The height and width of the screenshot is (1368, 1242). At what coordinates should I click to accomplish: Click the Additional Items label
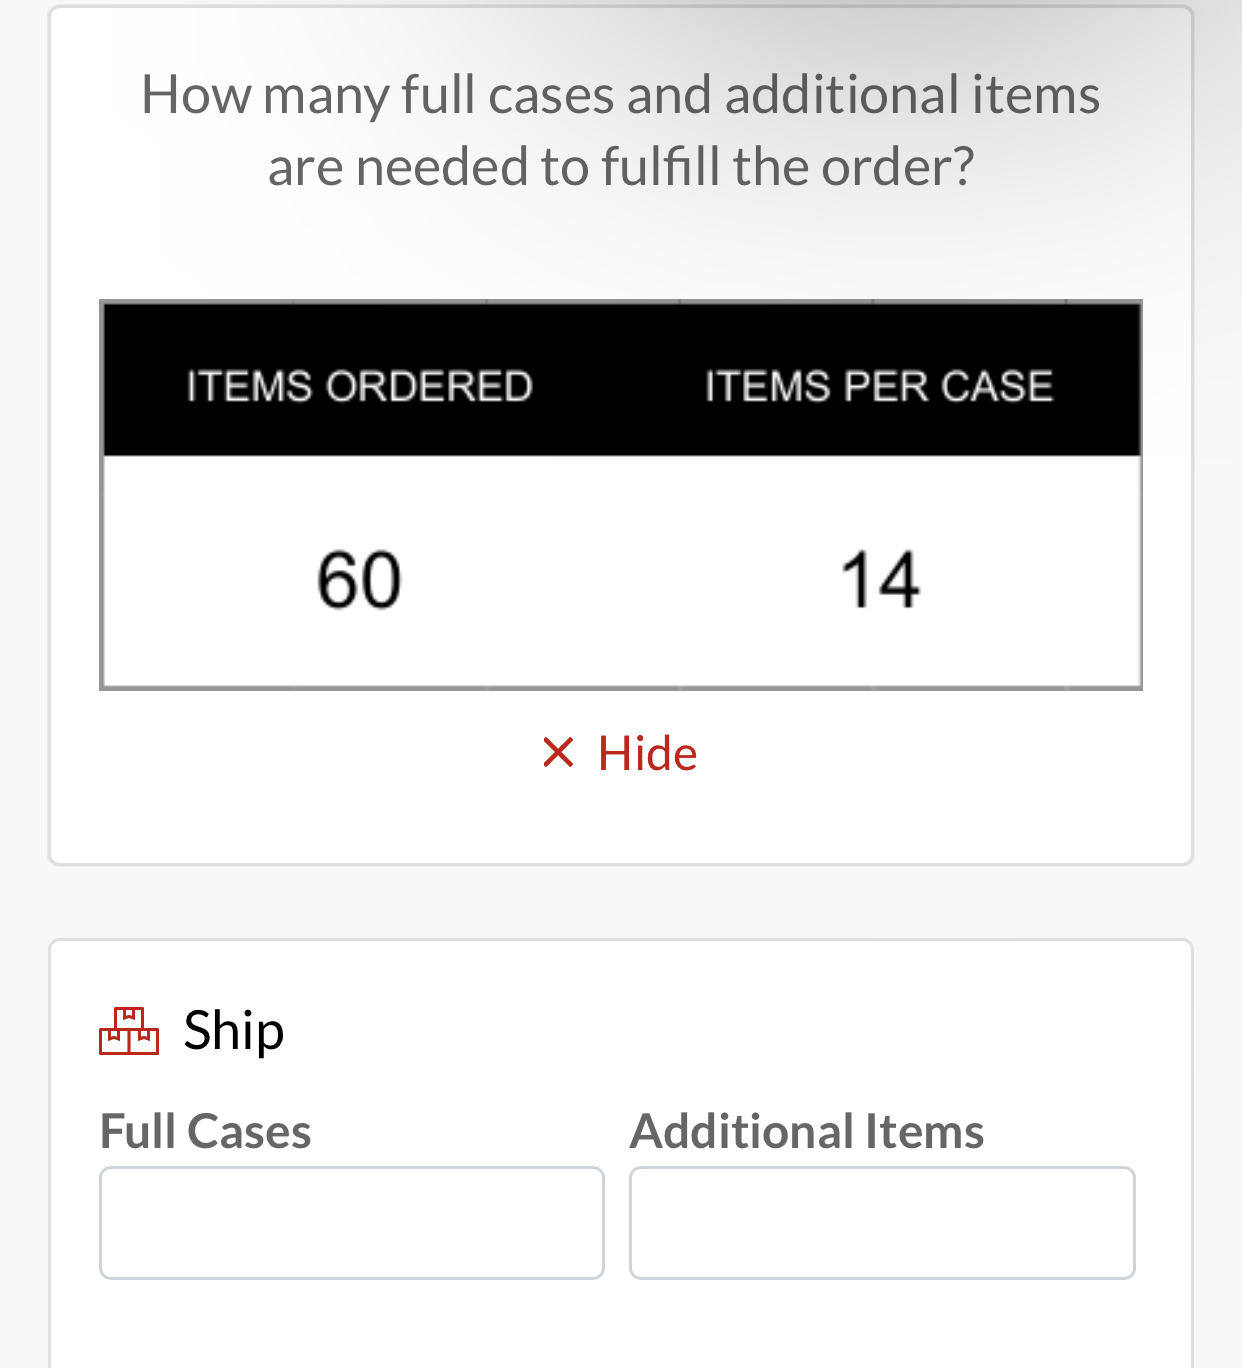[x=806, y=1130]
